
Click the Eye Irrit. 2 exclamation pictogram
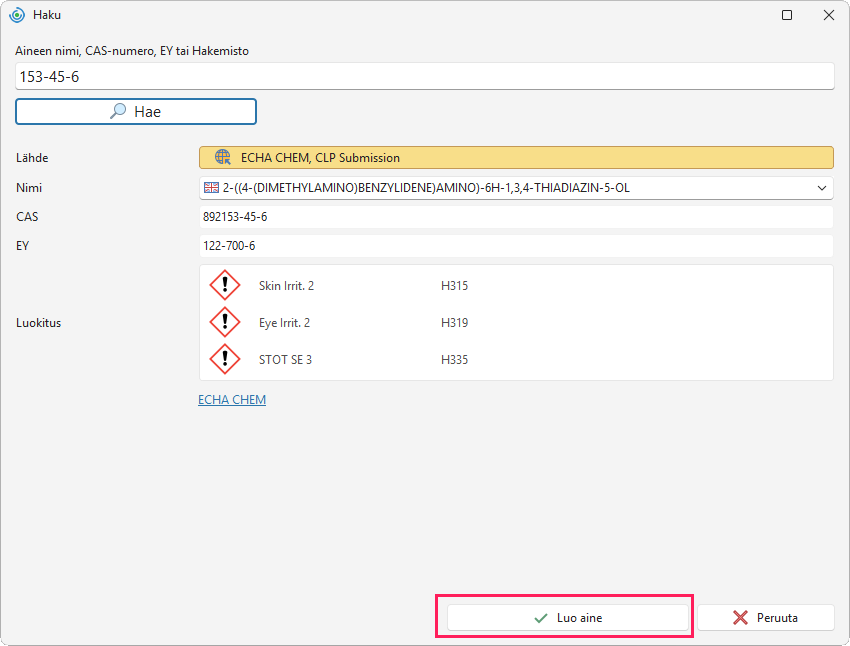225,322
